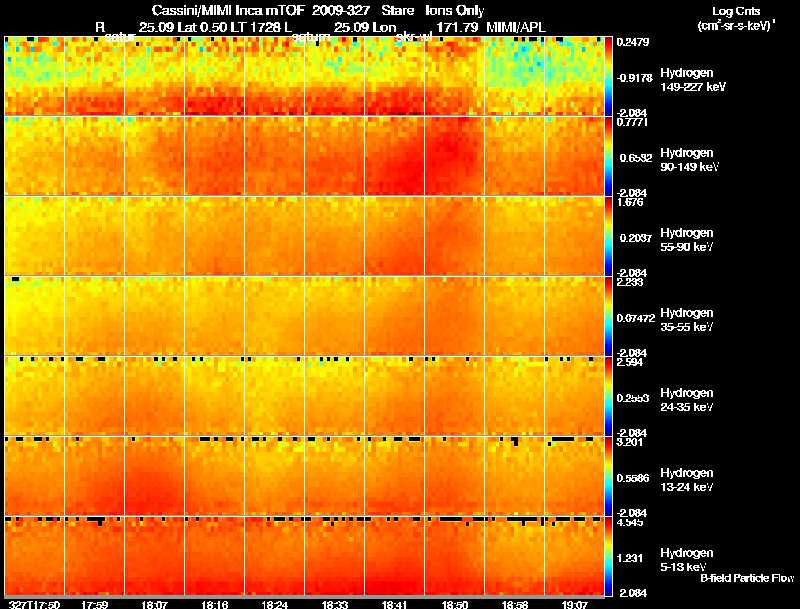Click the 'Hydrogen 24-35 keV' label
This screenshot has width=800, height=609.
[687, 400]
